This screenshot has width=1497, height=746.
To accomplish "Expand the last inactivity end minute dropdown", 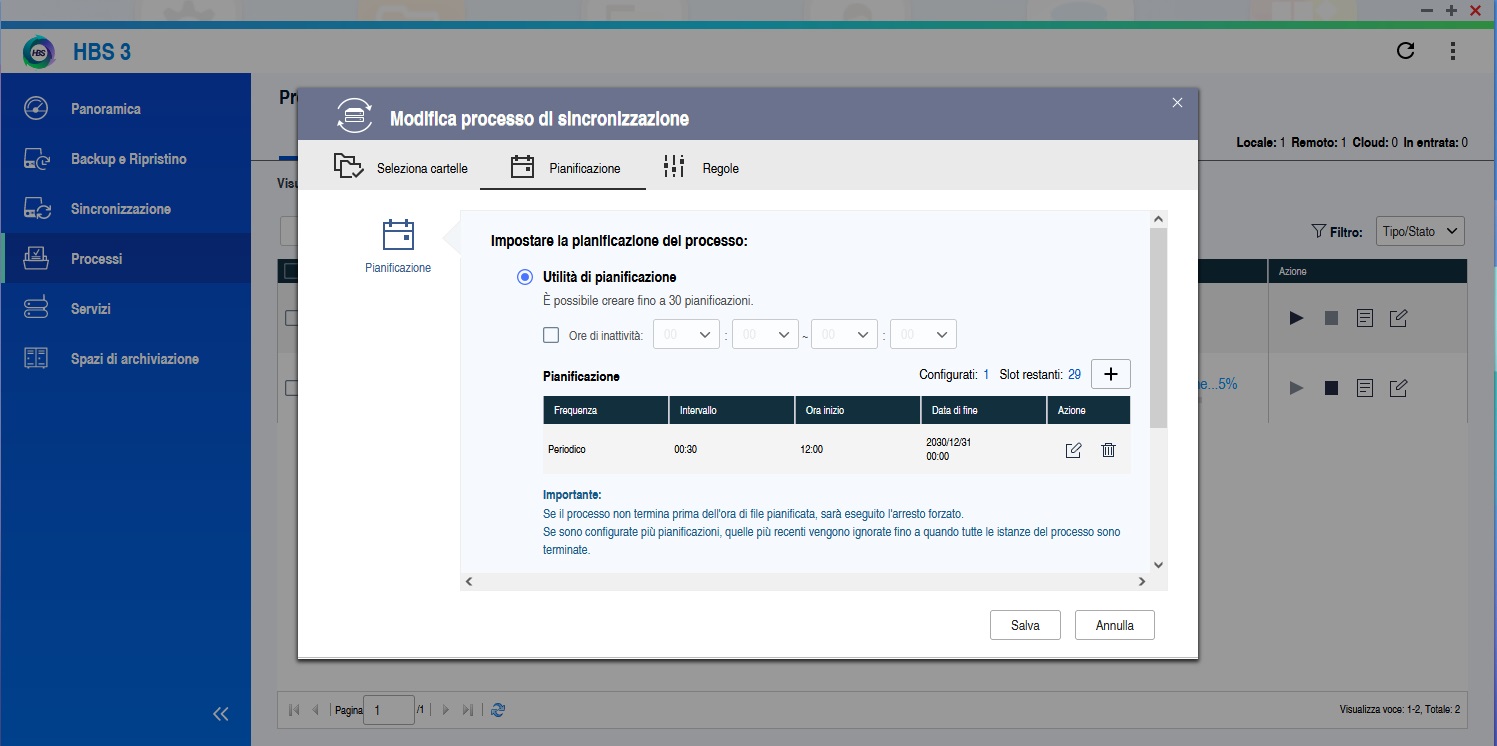I will point(923,335).
